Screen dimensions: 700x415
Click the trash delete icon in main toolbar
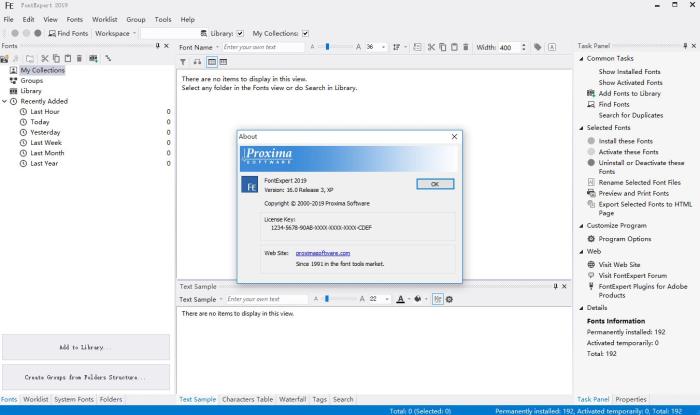tap(466, 47)
